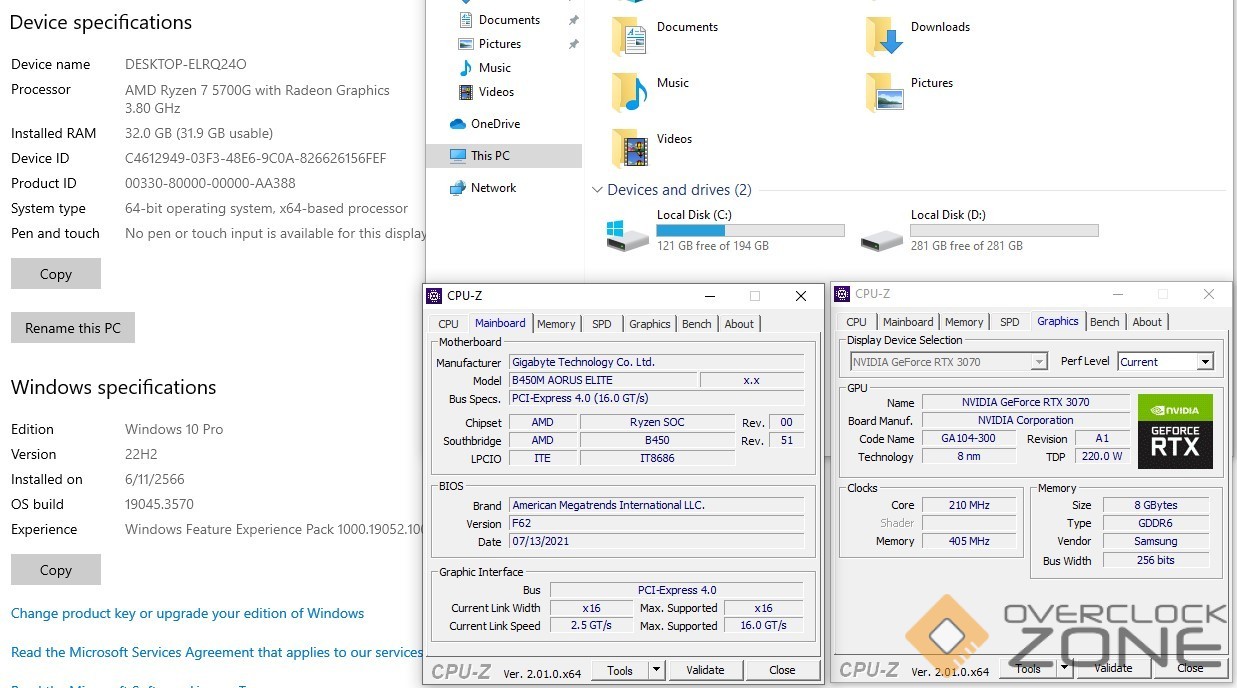Click the pin icon beside navigation Documents
The width and height of the screenshot is (1237, 688).
[x=573, y=20]
